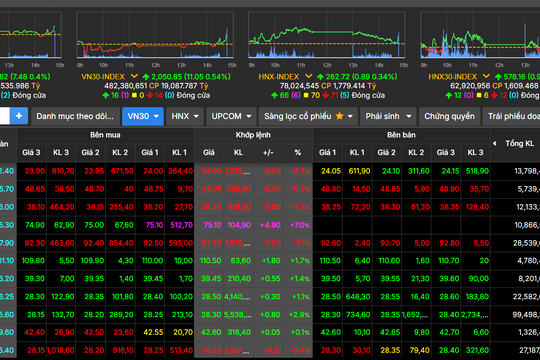Open the HNX30-INDEX chevron dropdown

(x=486, y=76)
